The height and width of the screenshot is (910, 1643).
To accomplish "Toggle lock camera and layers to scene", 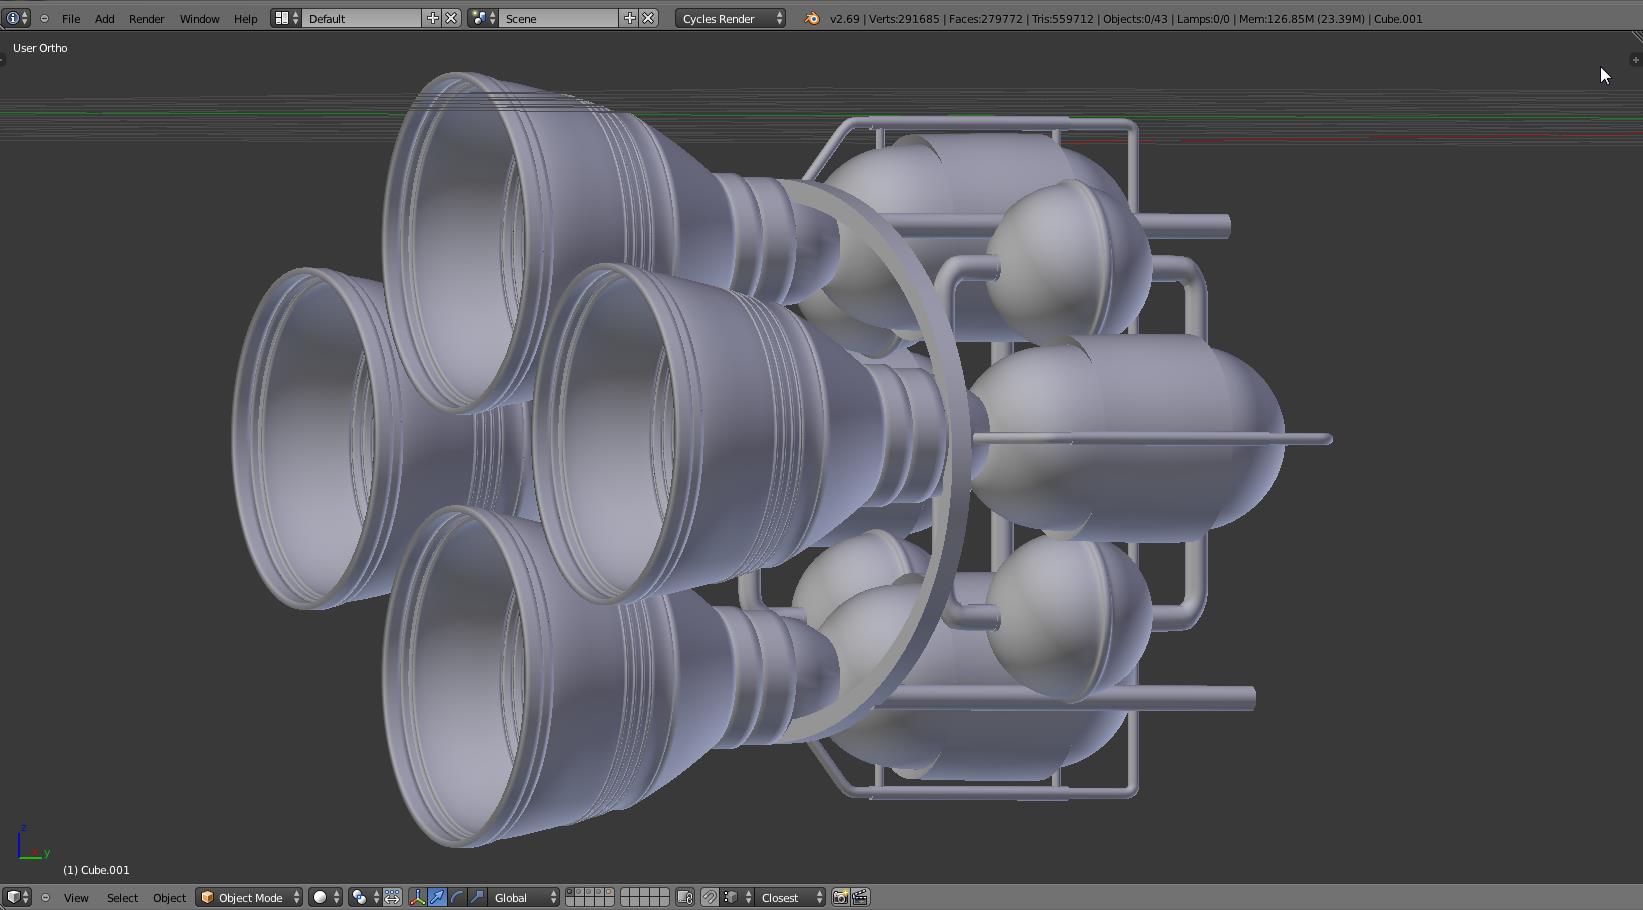I will (x=685, y=897).
